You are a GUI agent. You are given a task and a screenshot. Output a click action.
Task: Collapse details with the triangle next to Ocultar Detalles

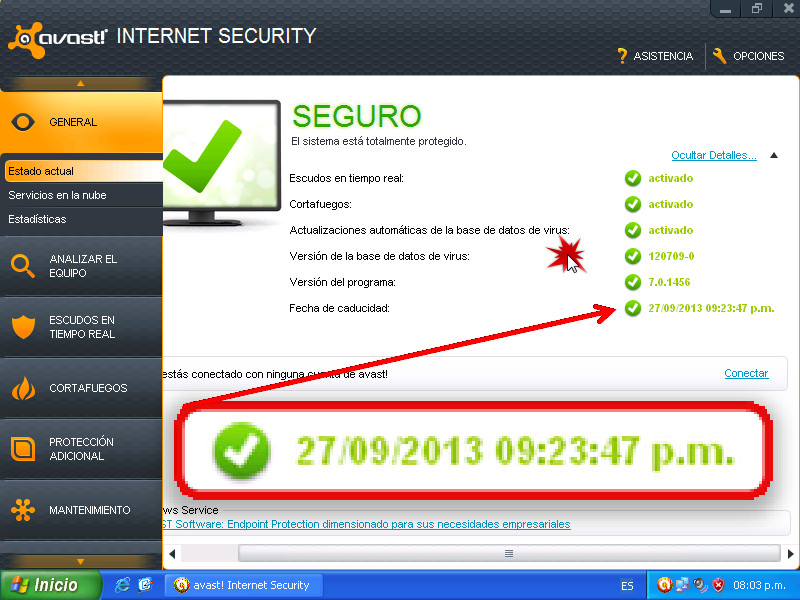tap(774, 155)
